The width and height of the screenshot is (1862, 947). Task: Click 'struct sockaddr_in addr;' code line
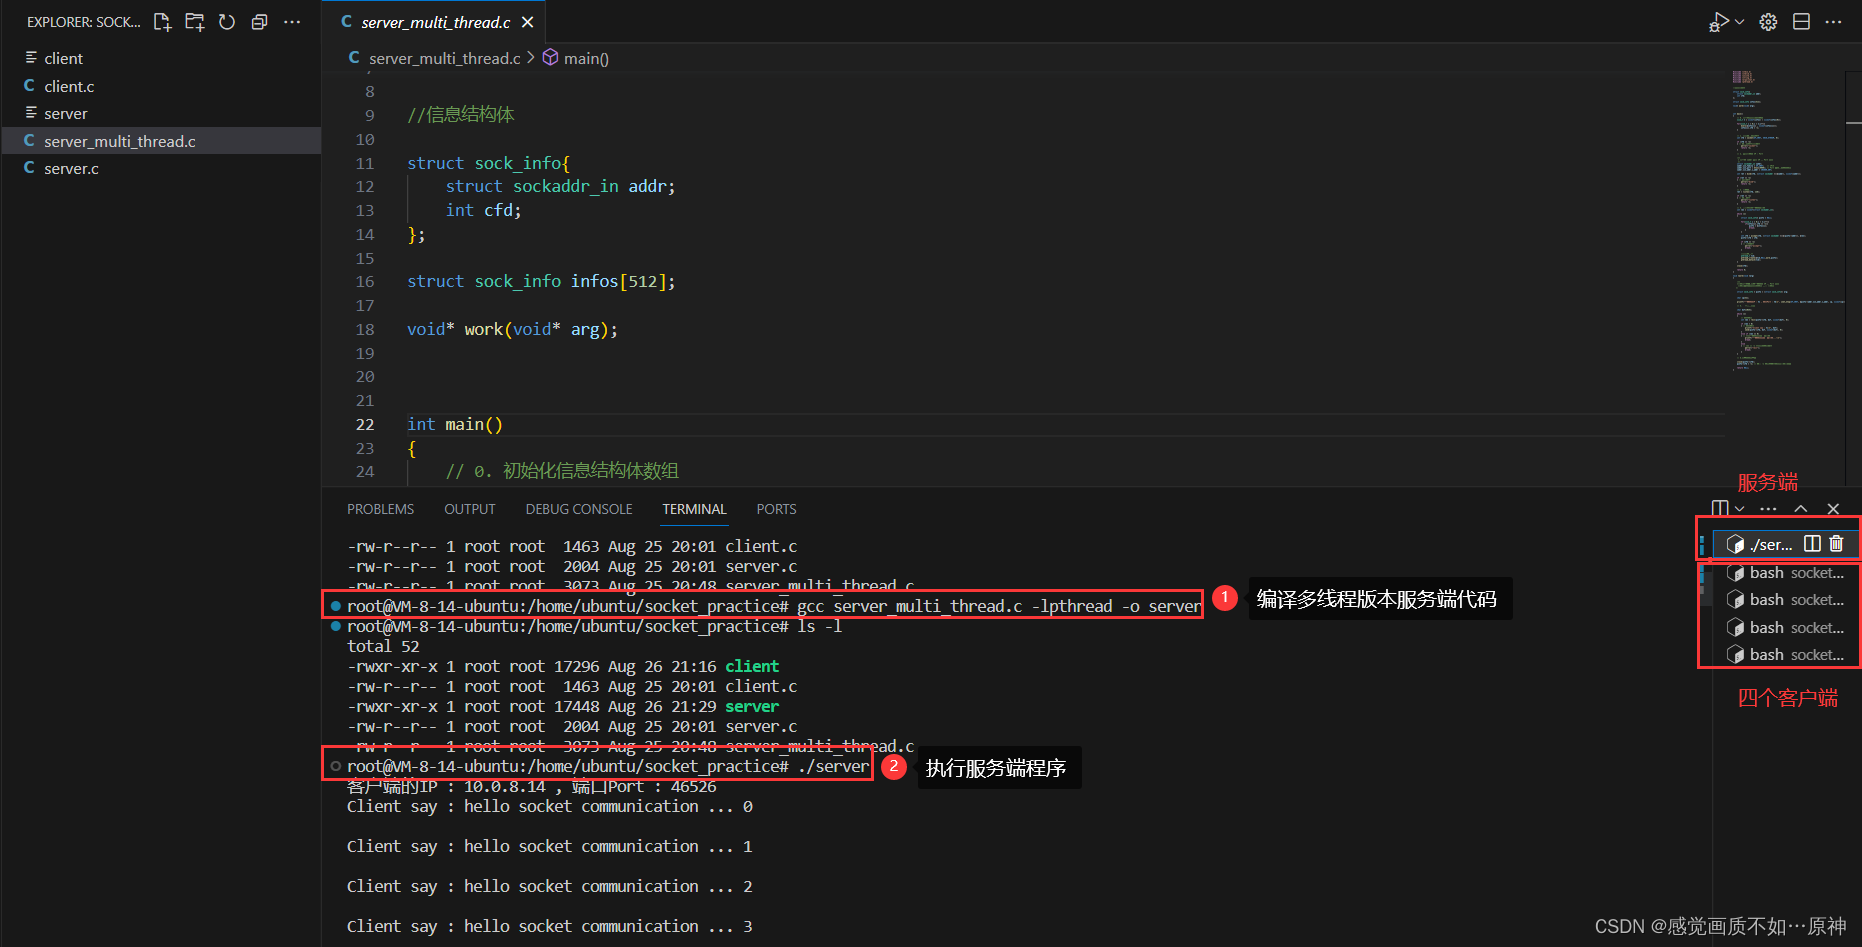point(560,186)
